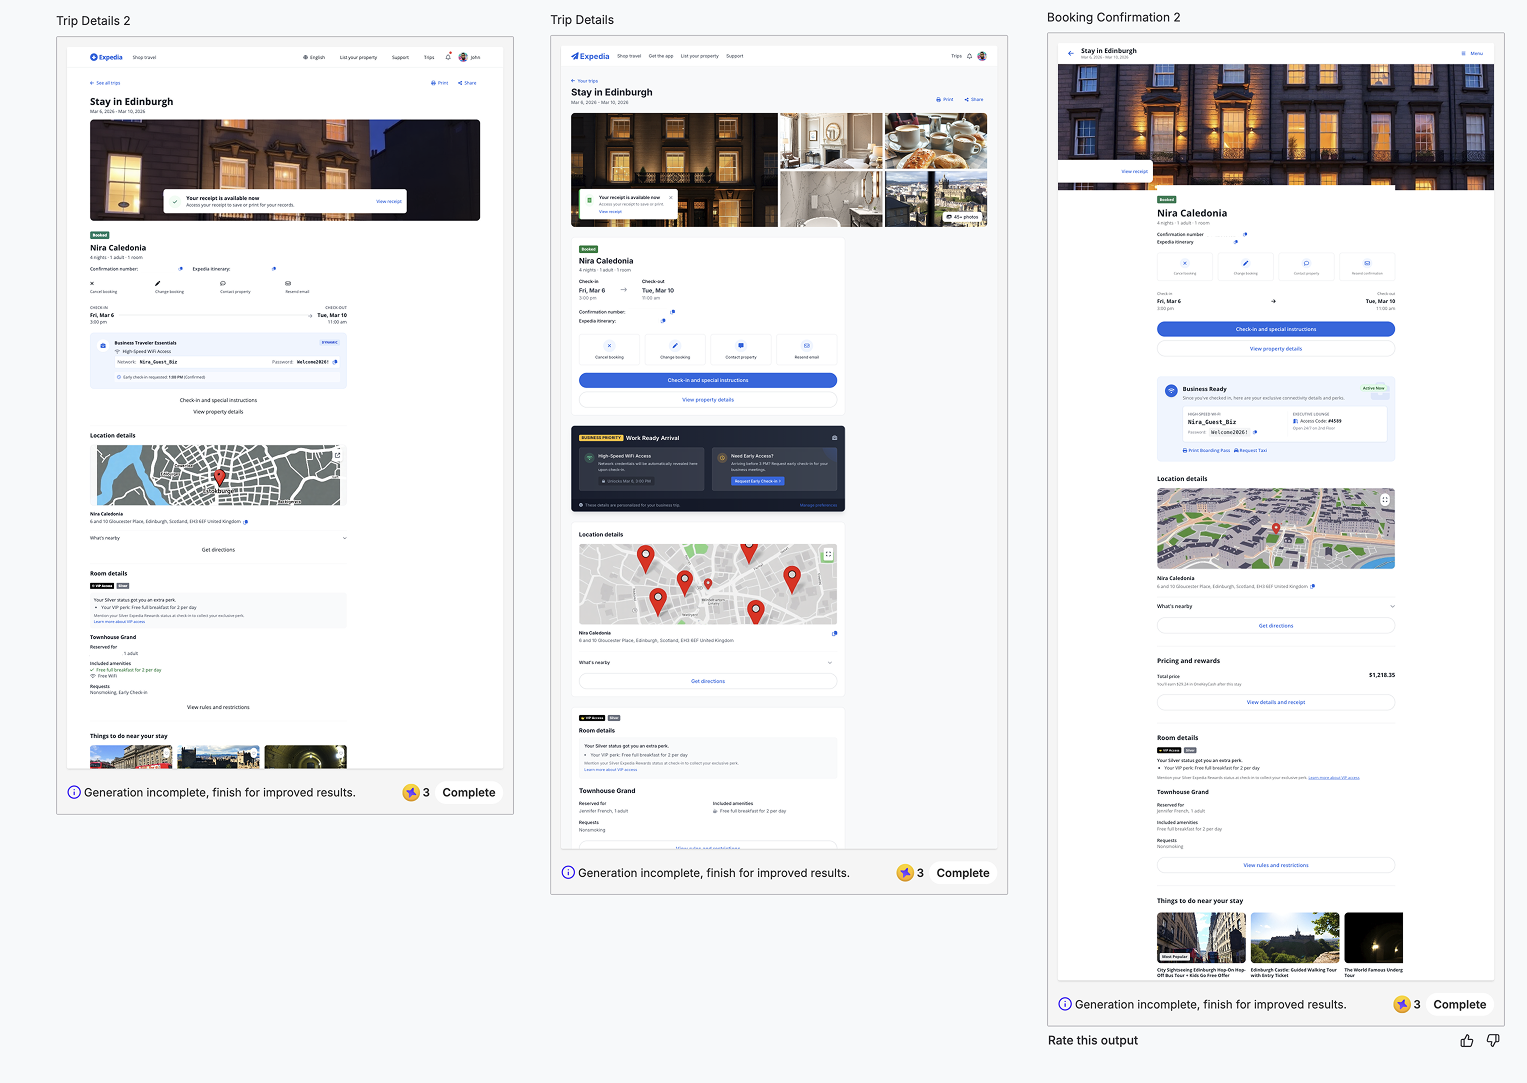Click Complete button under Trip Details 2
1527x1083 pixels.
[469, 793]
